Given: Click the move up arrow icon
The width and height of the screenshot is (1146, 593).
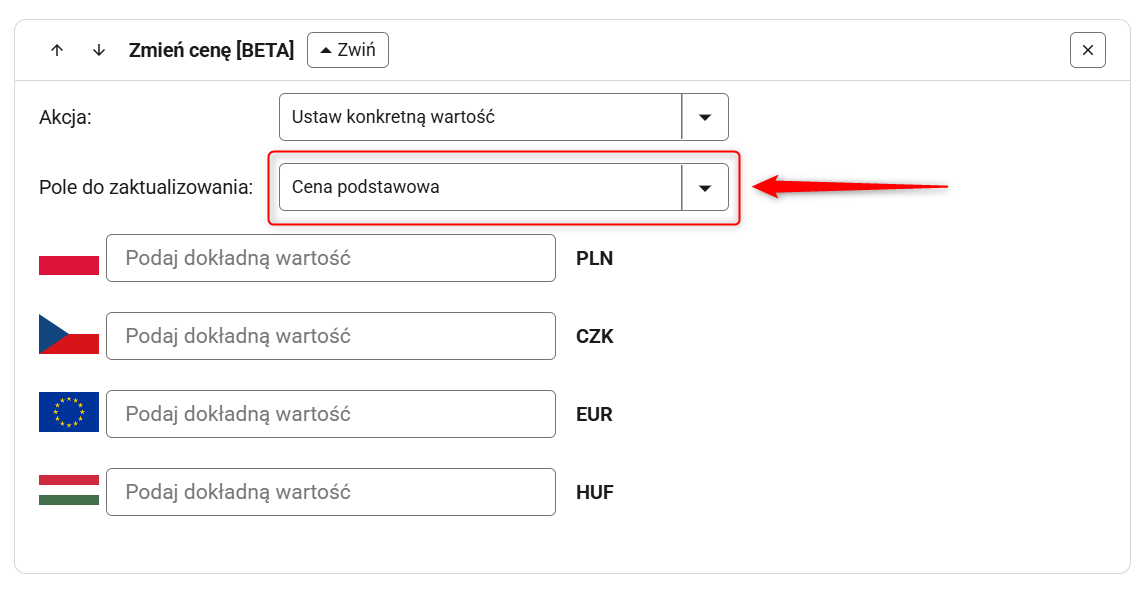Looking at the screenshot, I should [x=57, y=50].
